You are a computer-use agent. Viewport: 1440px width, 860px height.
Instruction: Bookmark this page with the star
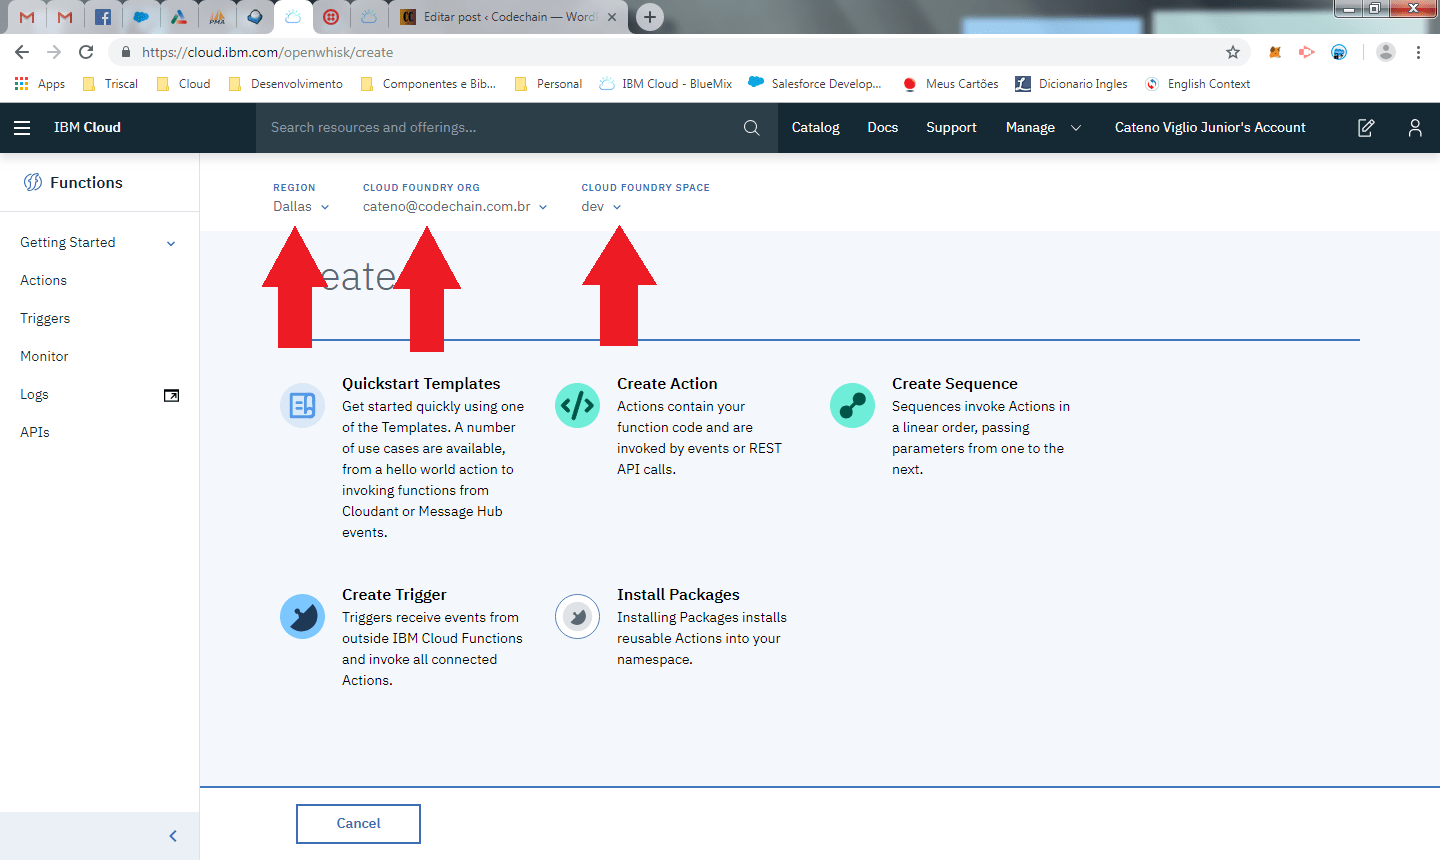pyautogui.click(x=1233, y=52)
